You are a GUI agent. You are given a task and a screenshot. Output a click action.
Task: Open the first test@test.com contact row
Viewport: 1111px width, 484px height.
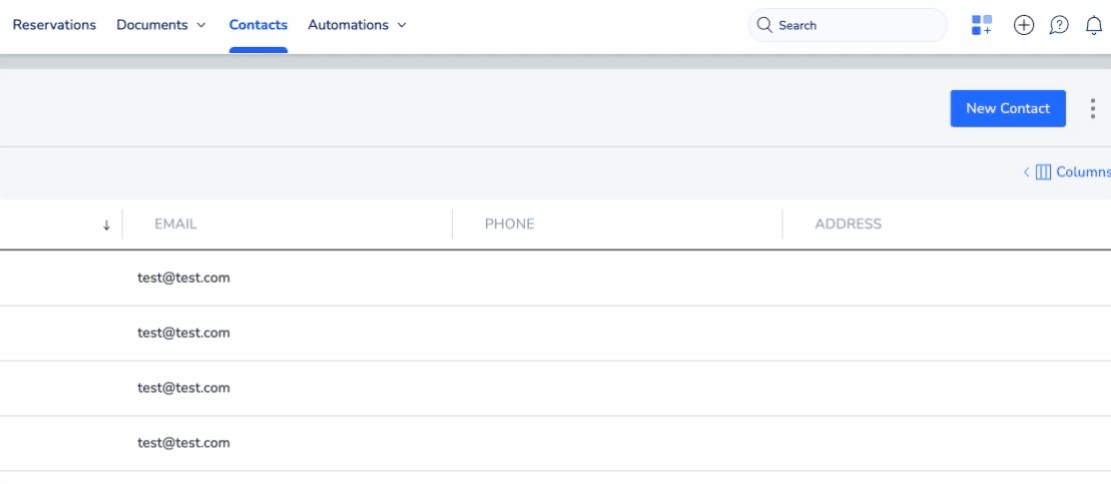tap(184, 278)
